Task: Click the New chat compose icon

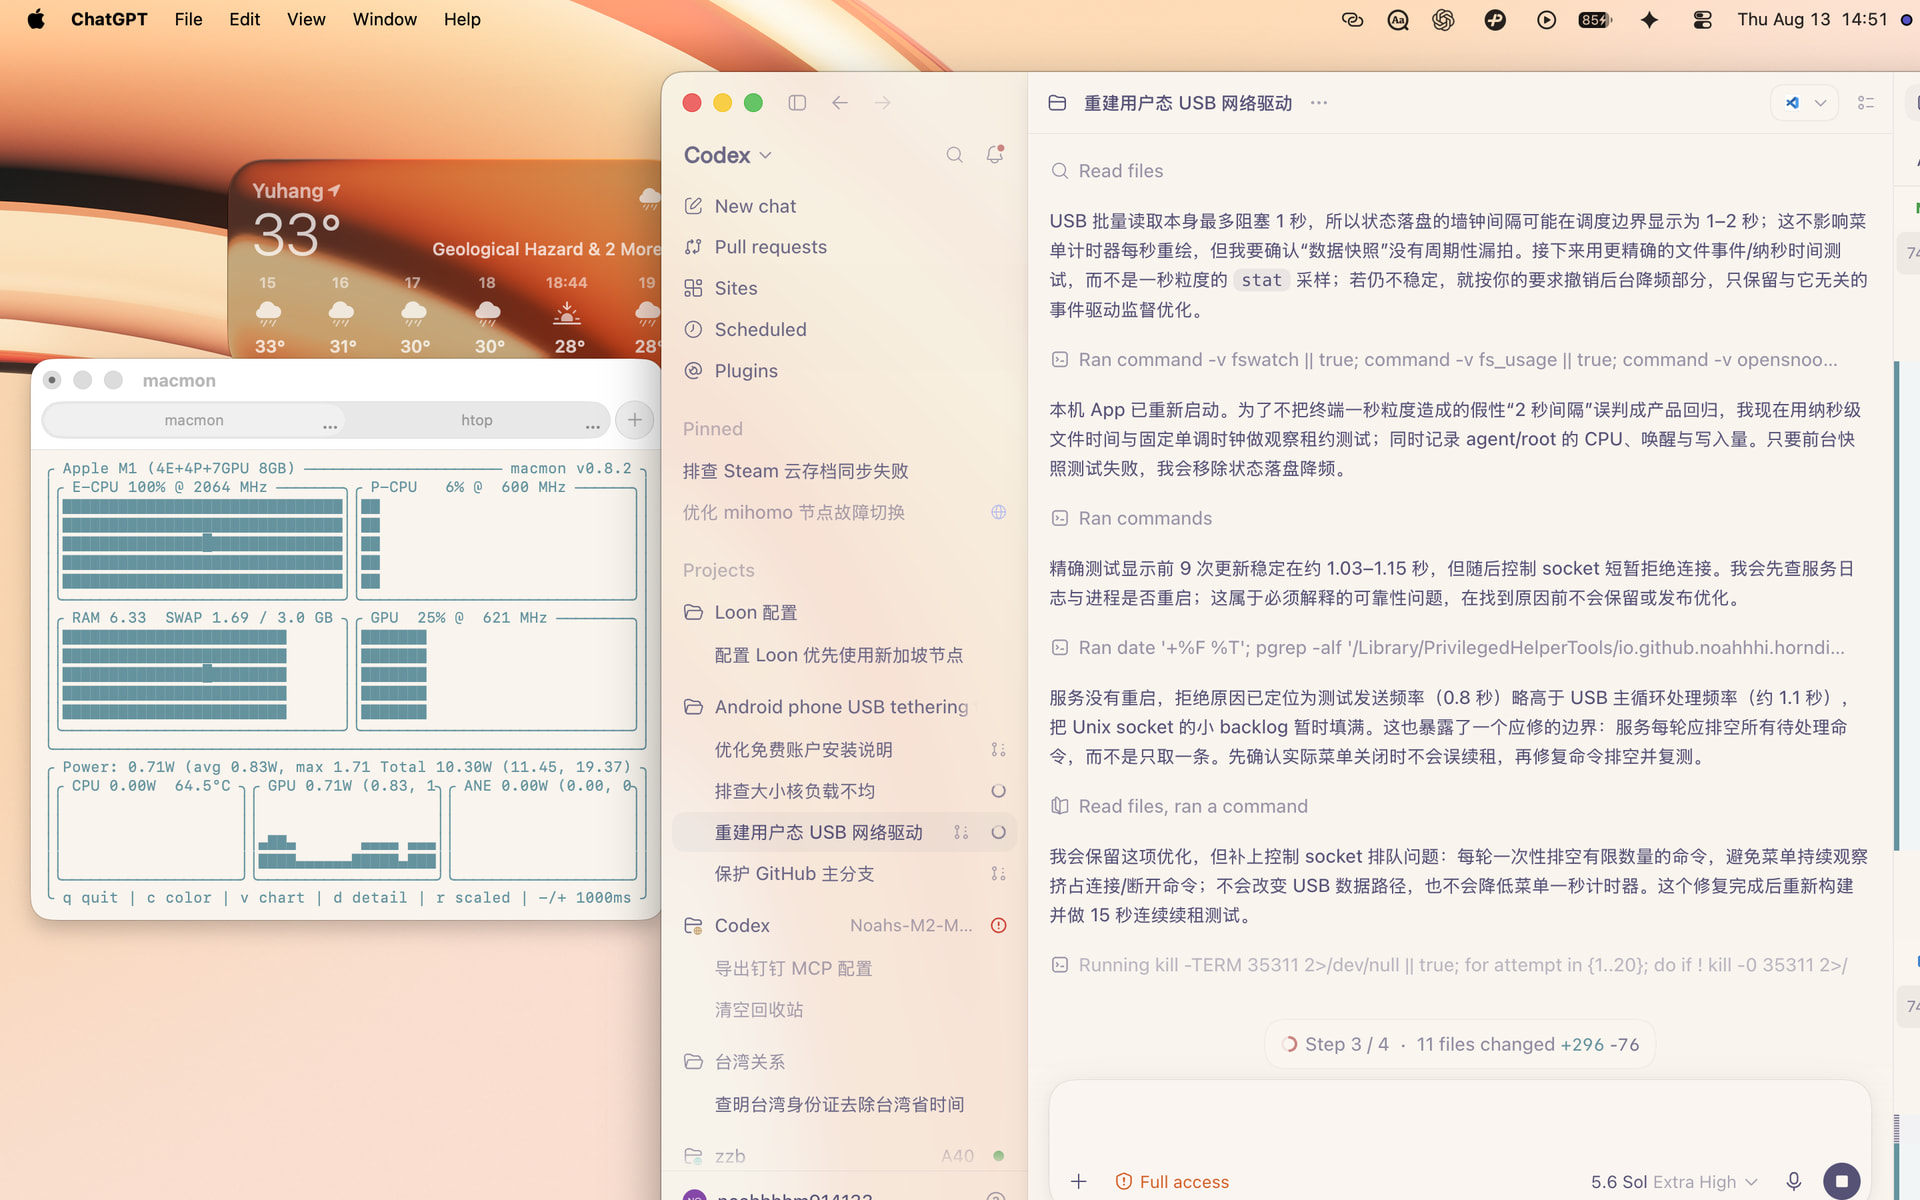Action: click(693, 206)
